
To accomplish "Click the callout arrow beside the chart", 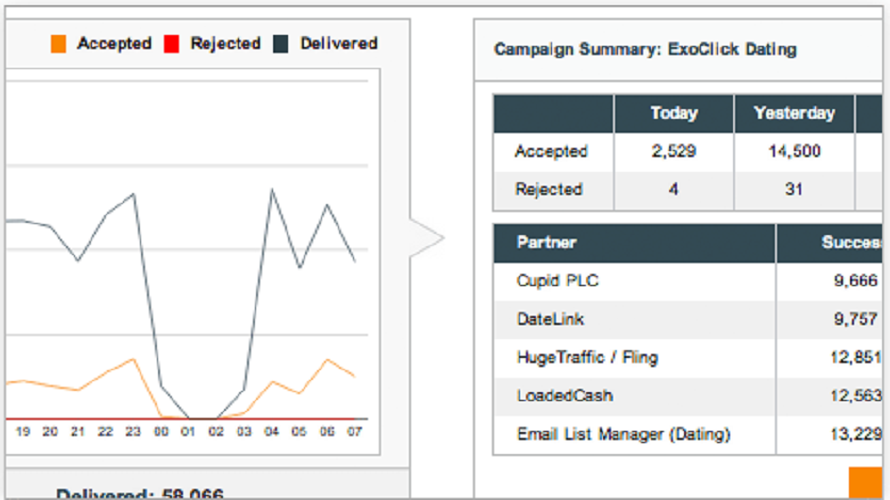I will 426,238.
